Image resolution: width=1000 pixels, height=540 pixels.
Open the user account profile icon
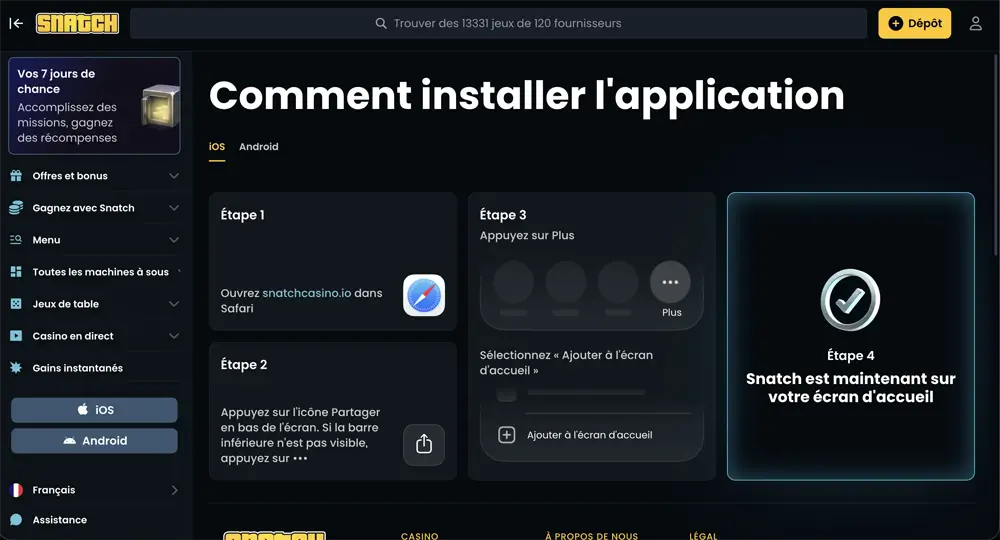point(975,24)
